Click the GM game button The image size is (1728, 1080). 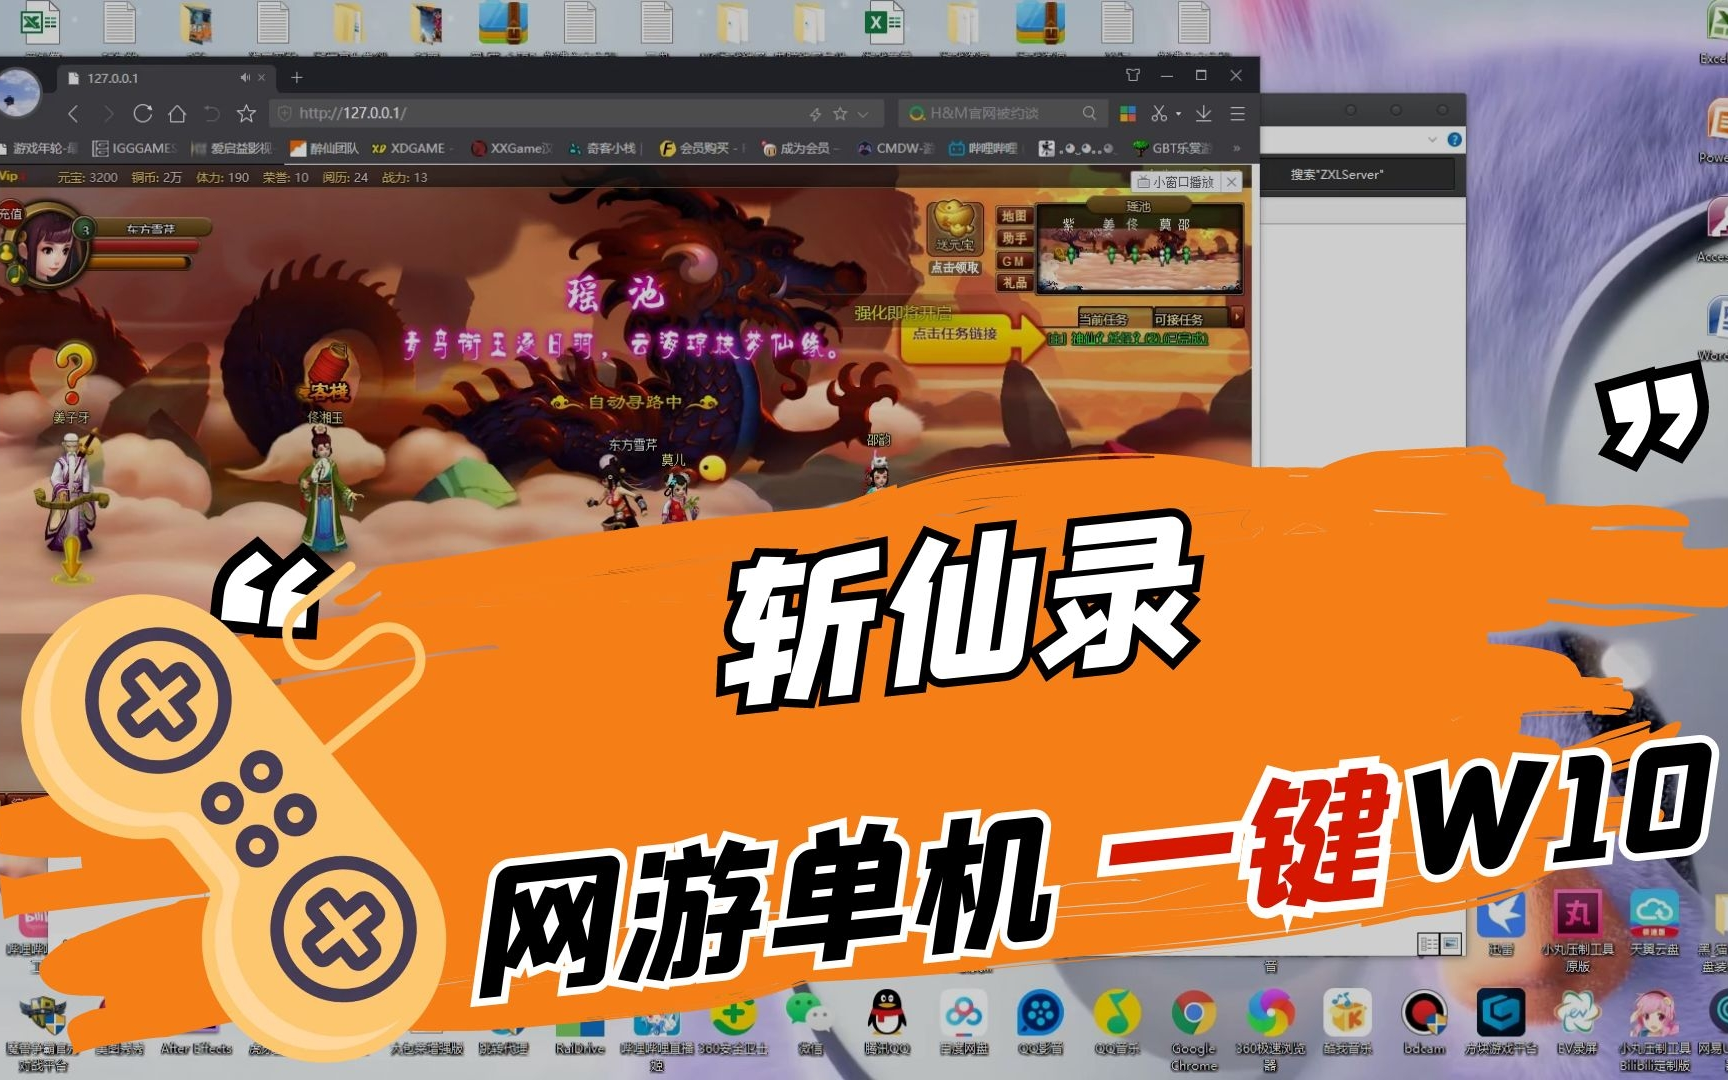[x=1014, y=261]
